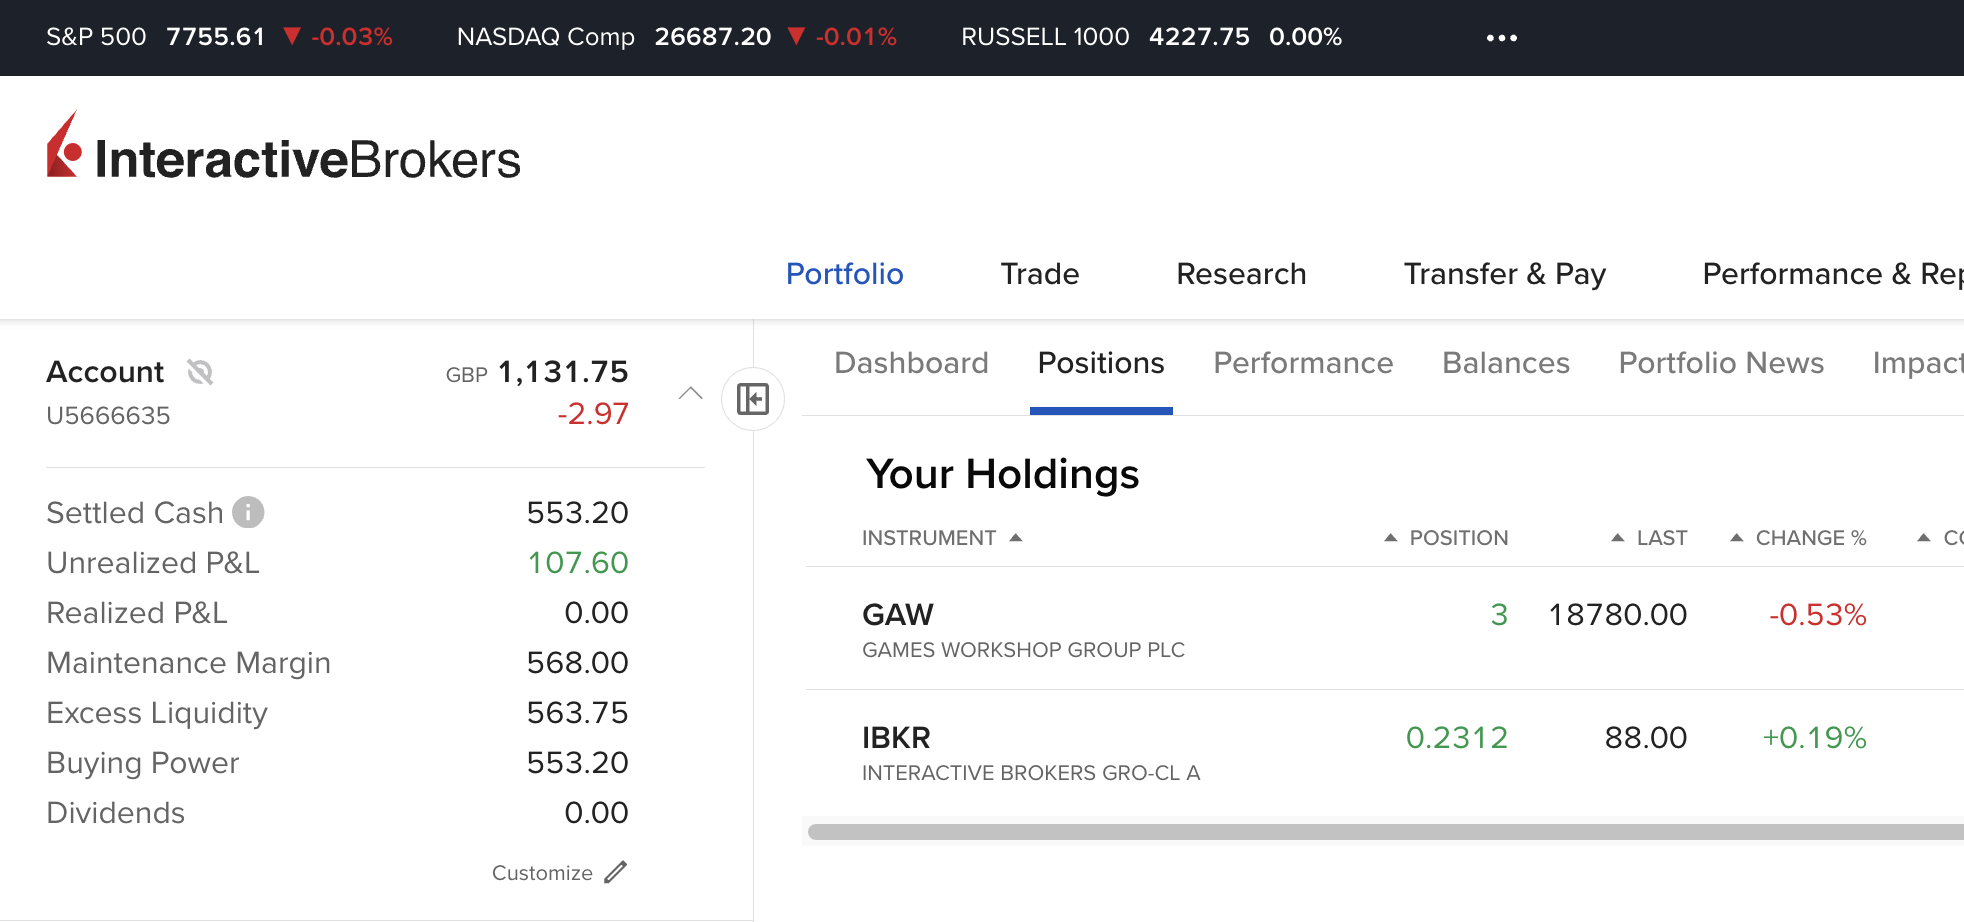Open the Research menu
The height and width of the screenshot is (922, 1964).
[x=1241, y=274]
